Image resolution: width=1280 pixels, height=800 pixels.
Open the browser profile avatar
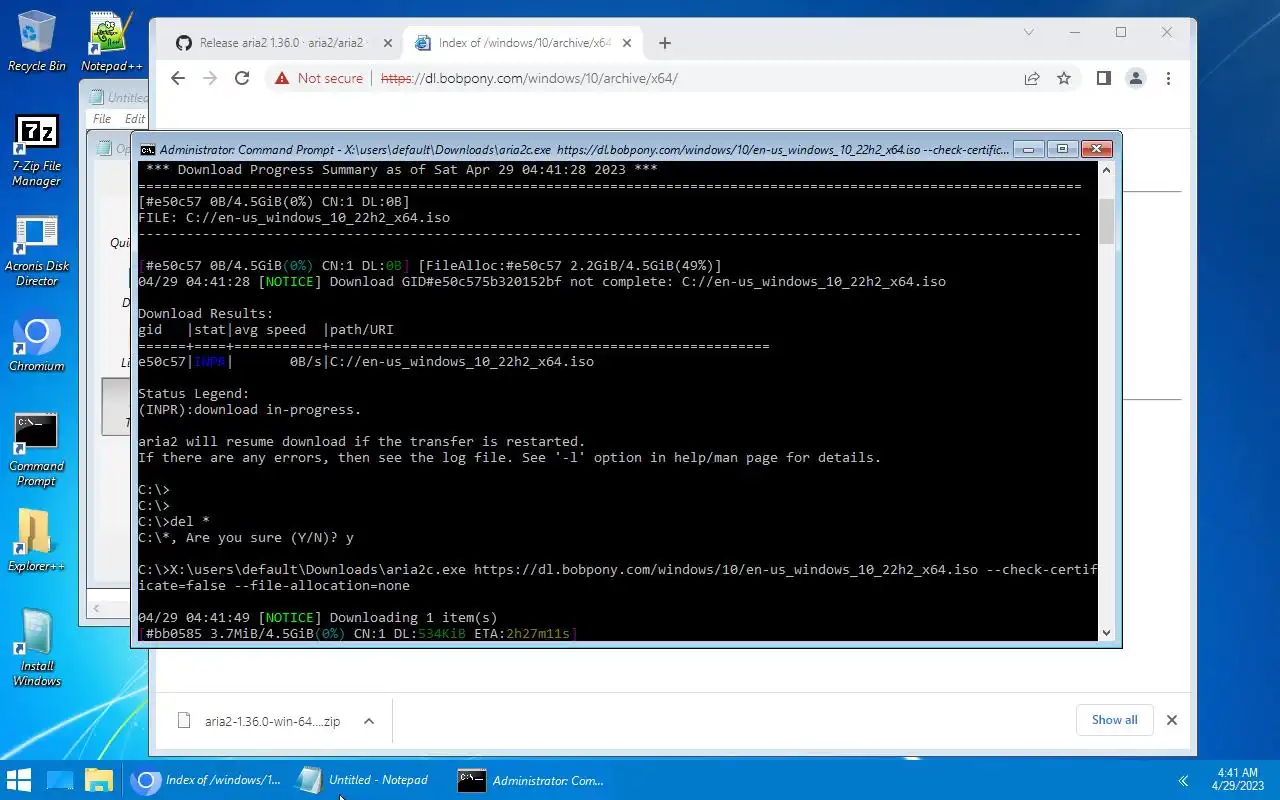click(1136, 78)
